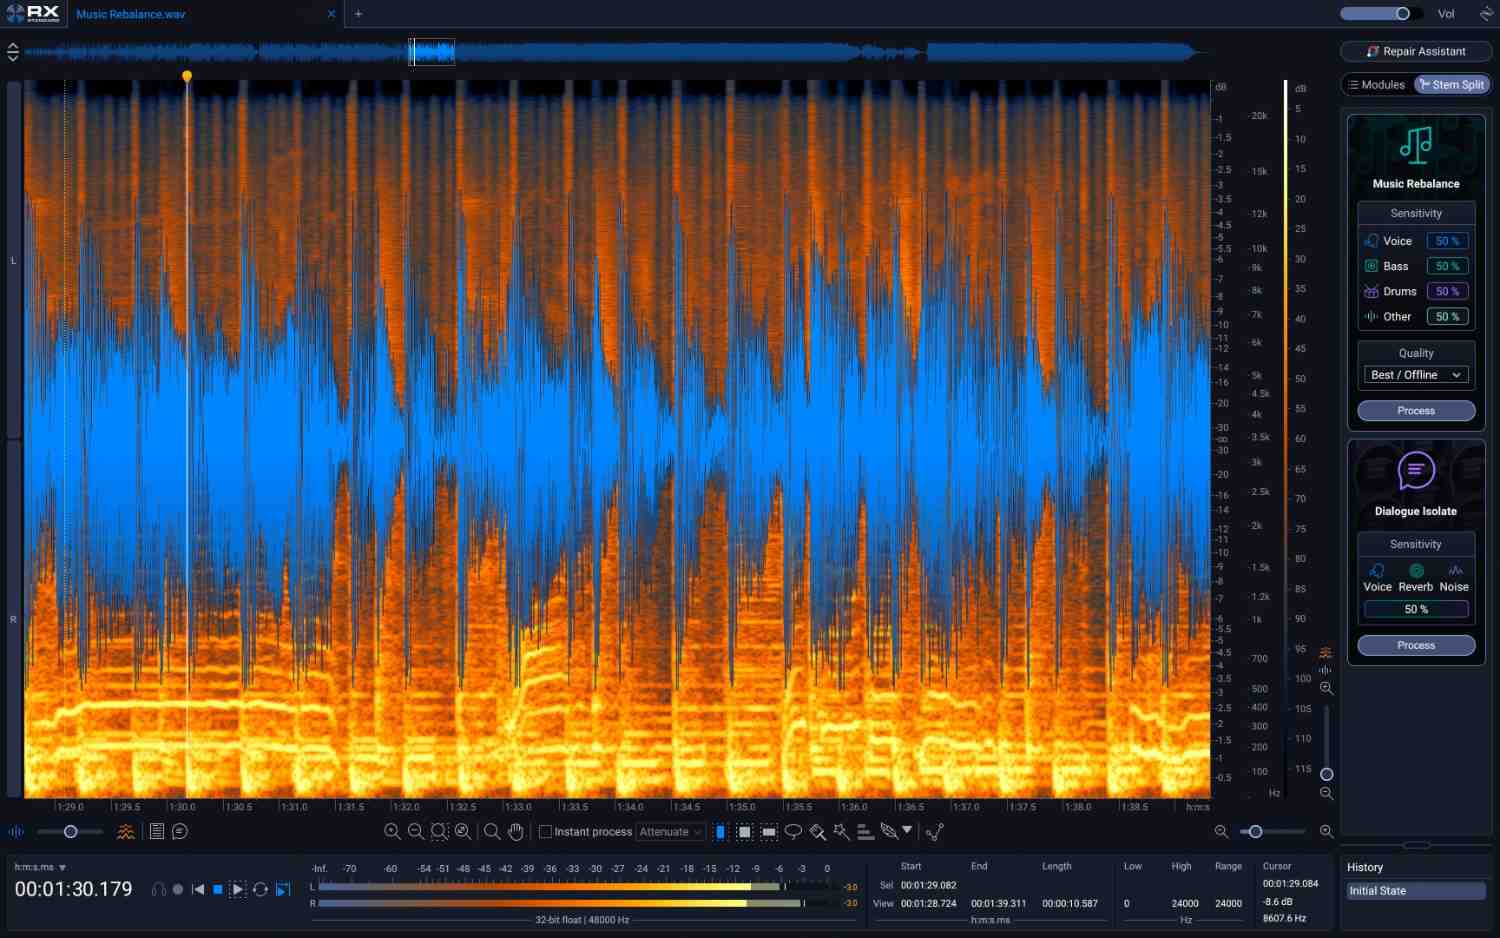
Task: Toggle the headphones monitor button
Action: click(x=158, y=889)
